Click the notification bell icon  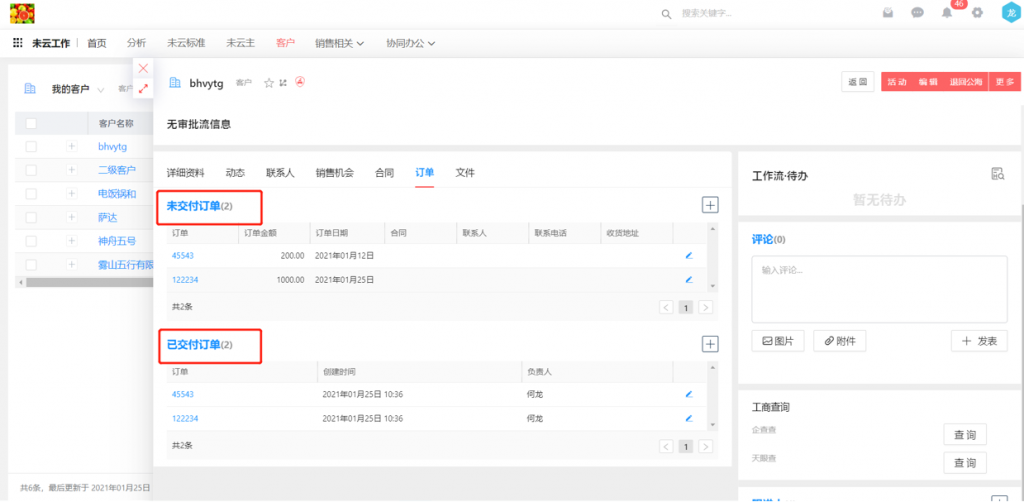947,13
